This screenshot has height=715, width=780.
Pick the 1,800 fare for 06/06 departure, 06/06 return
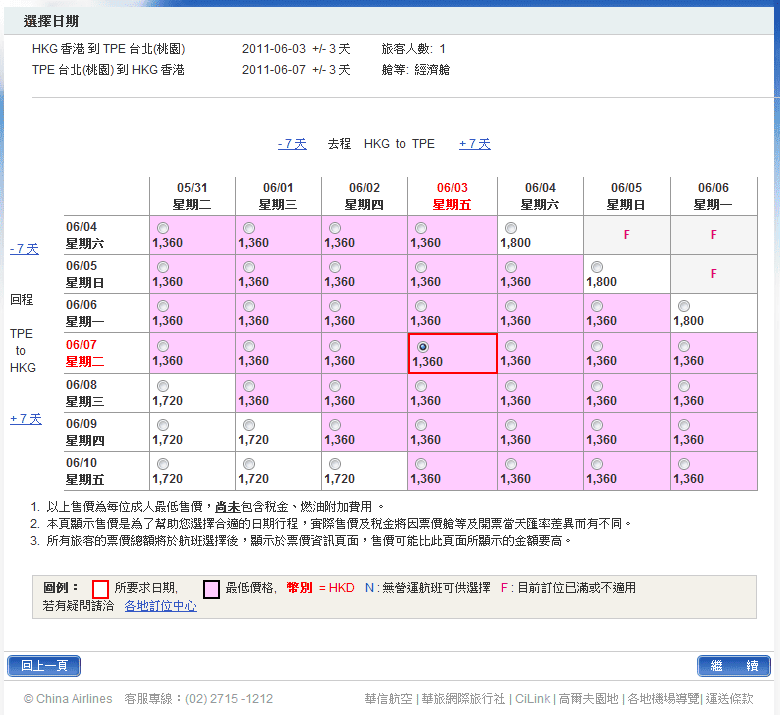pos(684,306)
